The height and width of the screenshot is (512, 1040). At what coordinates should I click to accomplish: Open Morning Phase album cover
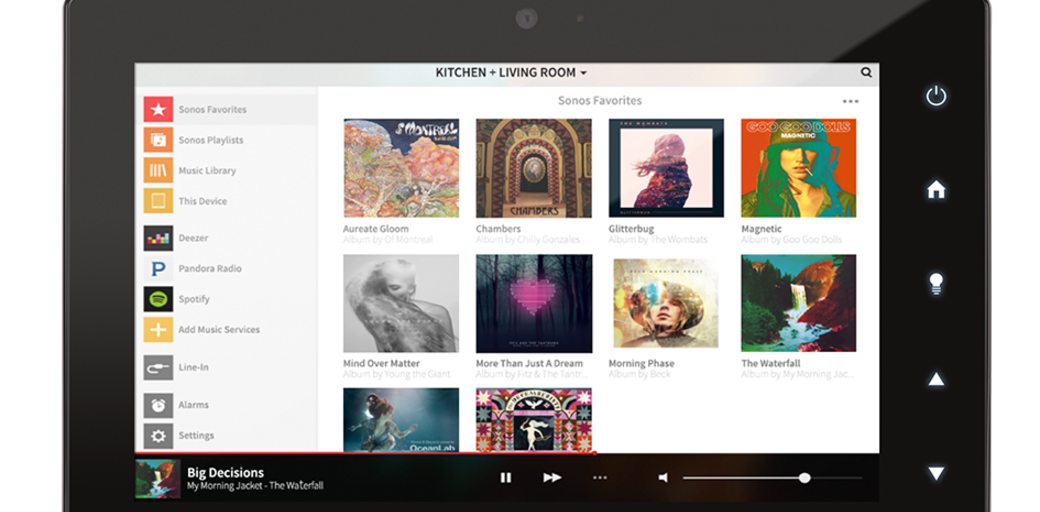pyautogui.click(x=666, y=303)
